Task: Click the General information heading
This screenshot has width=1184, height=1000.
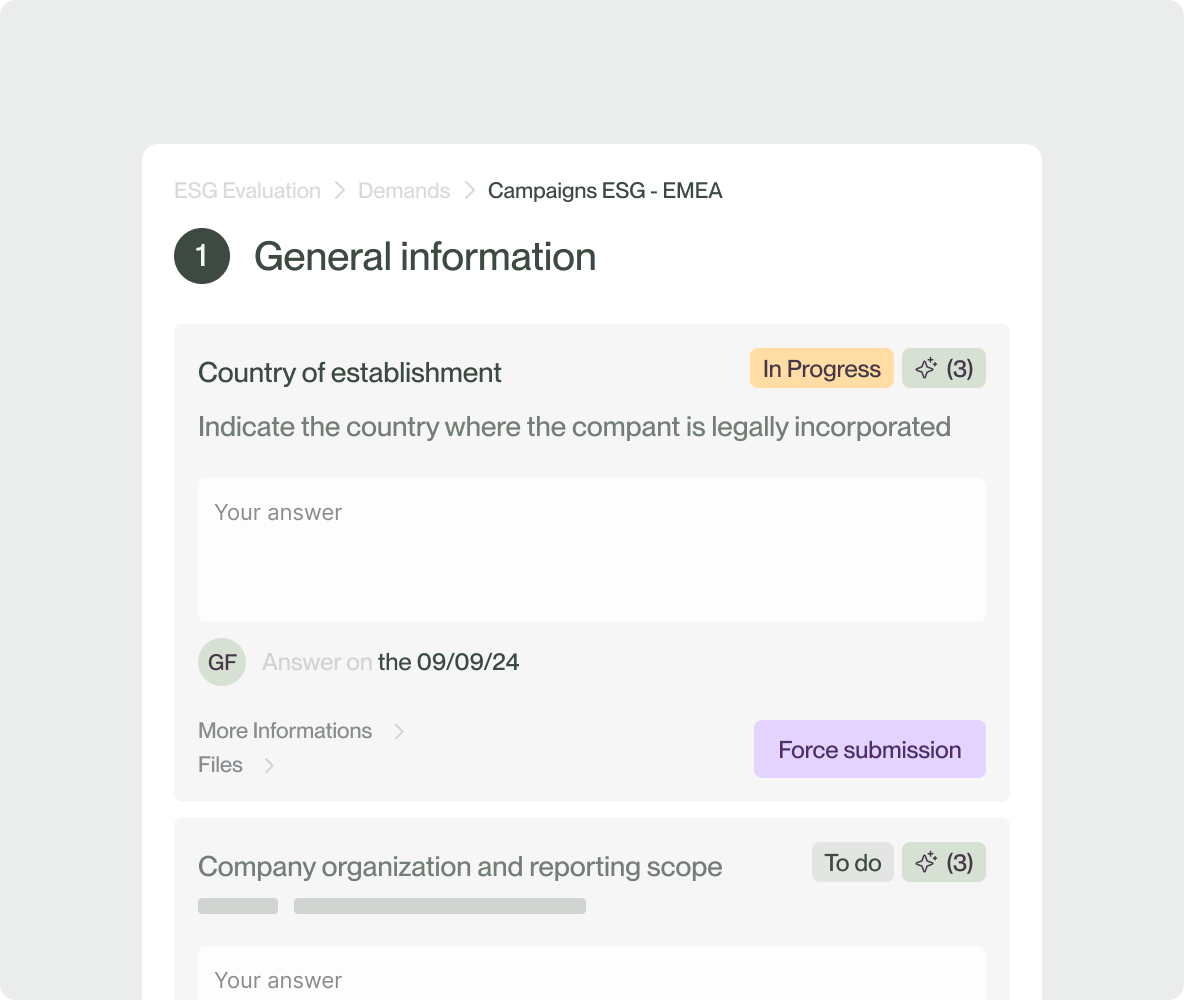Action: [425, 257]
